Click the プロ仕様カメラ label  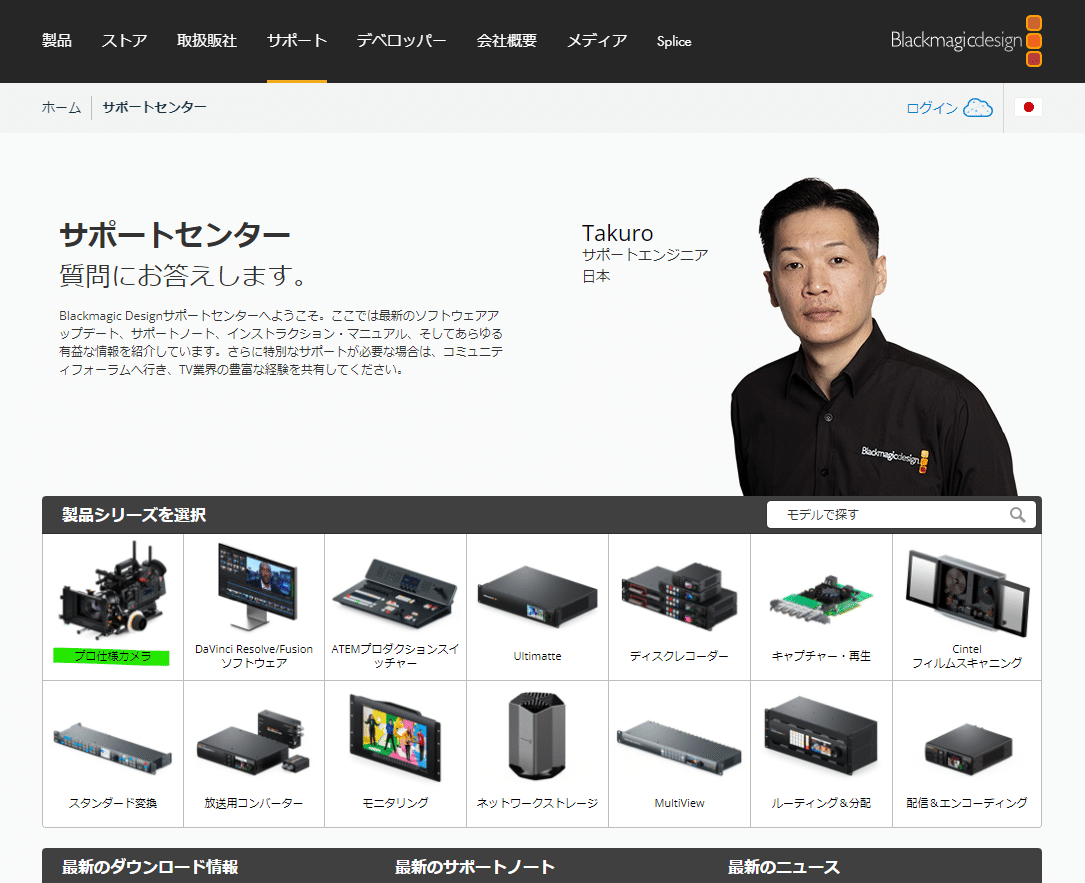113,656
